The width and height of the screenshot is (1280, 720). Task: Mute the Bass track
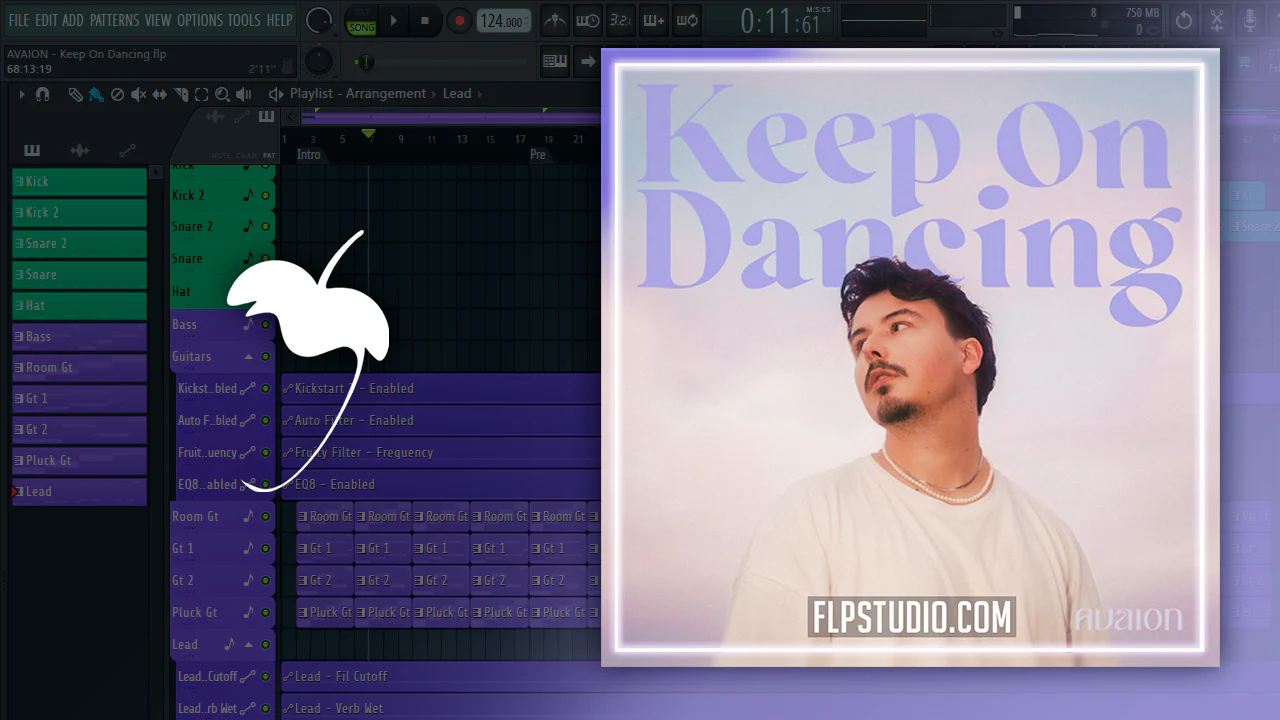click(x=266, y=325)
